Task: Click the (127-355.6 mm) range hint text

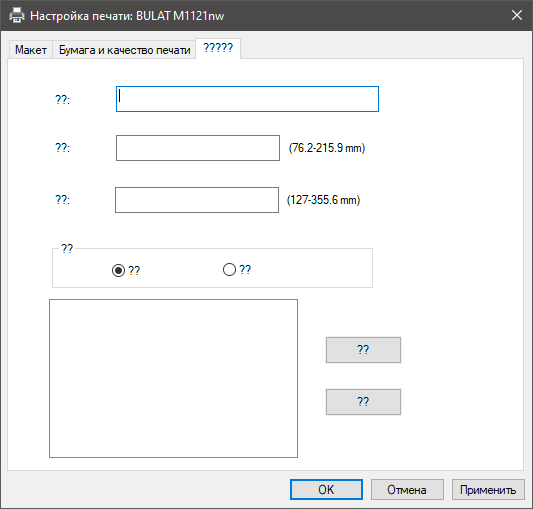Action: [x=324, y=200]
